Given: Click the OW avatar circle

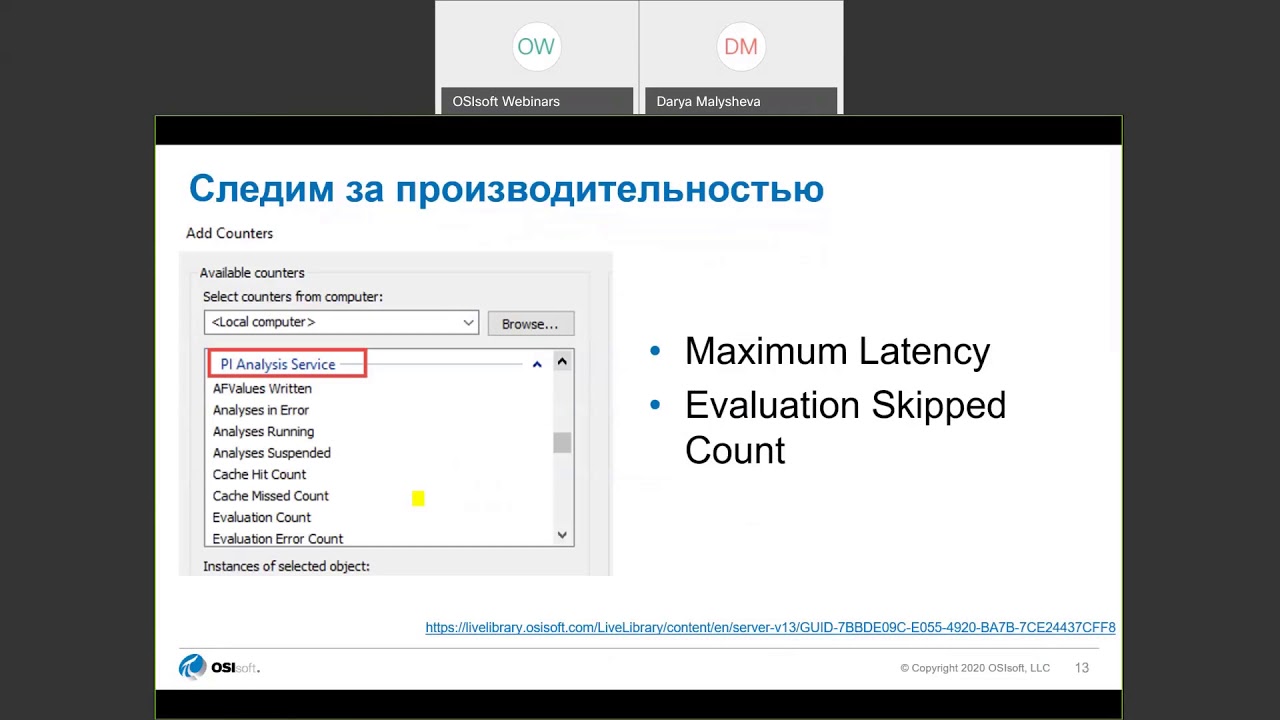Looking at the screenshot, I should coord(535,47).
